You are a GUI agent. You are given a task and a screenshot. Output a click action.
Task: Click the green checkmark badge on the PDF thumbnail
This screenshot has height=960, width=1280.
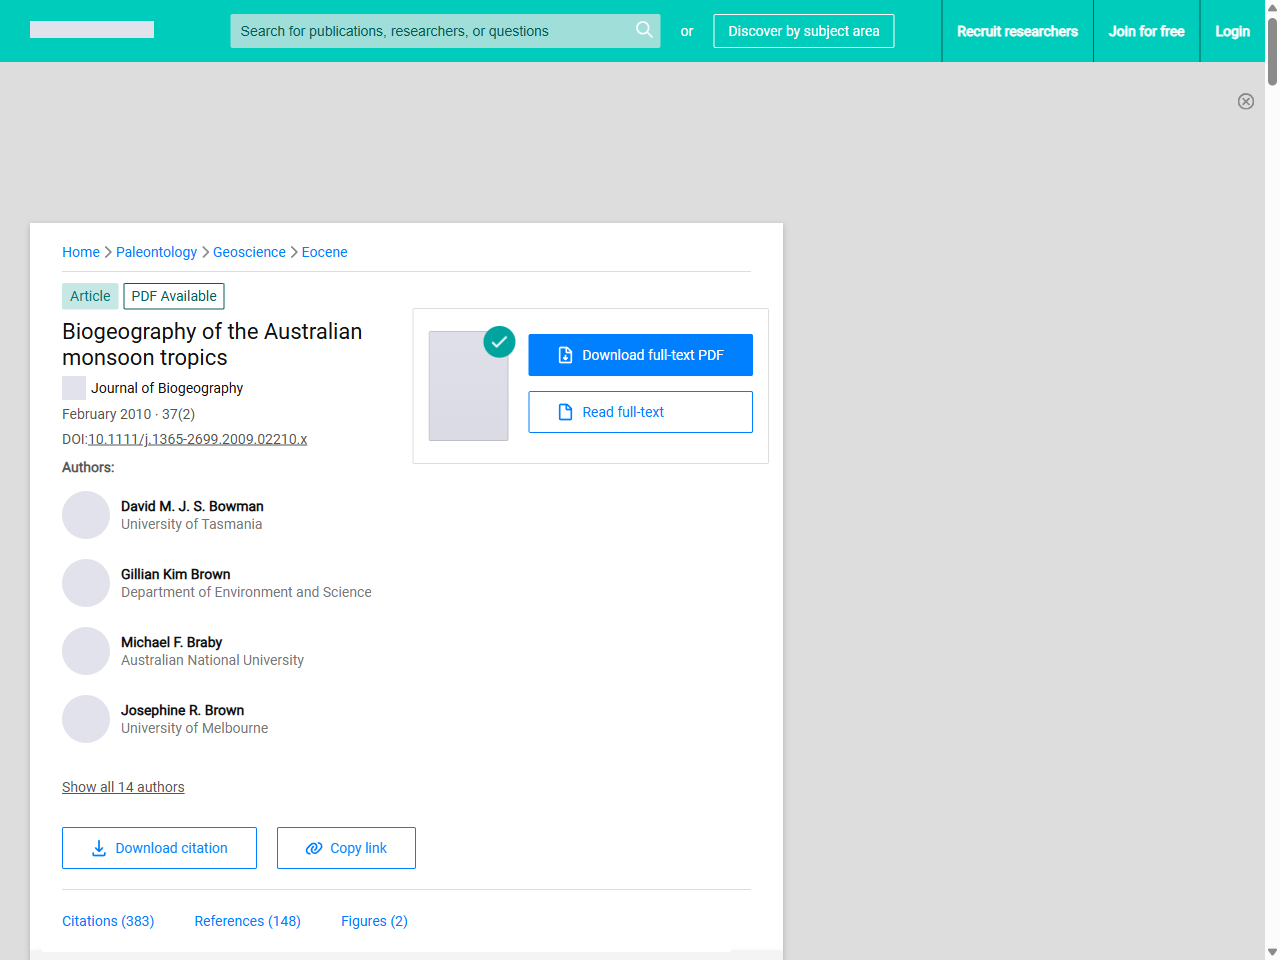click(x=499, y=342)
